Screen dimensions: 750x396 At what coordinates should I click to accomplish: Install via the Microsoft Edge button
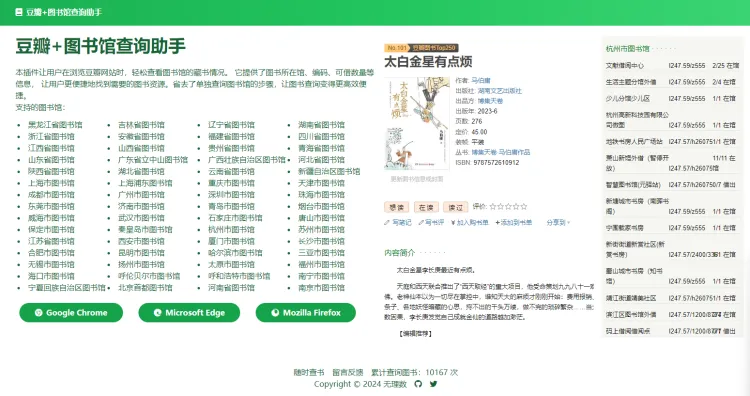click(x=189, y=313)
